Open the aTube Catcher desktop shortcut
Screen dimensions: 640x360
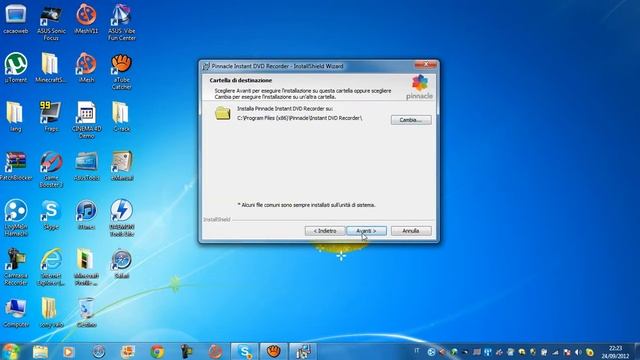[122, 71]
